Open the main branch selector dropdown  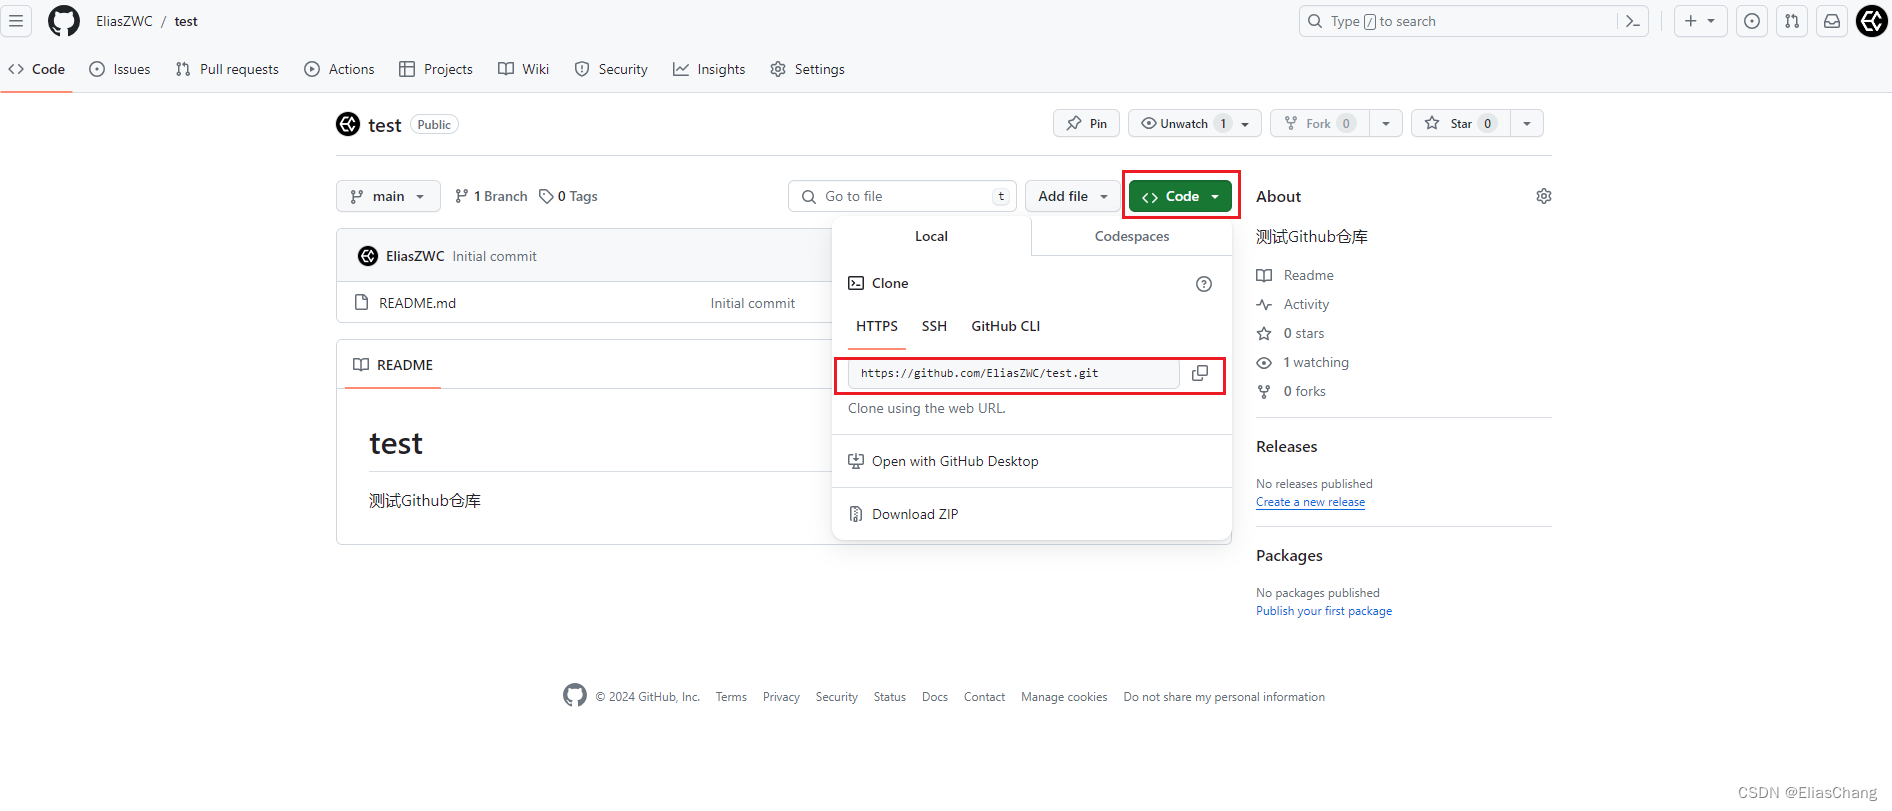coord(388,196)
